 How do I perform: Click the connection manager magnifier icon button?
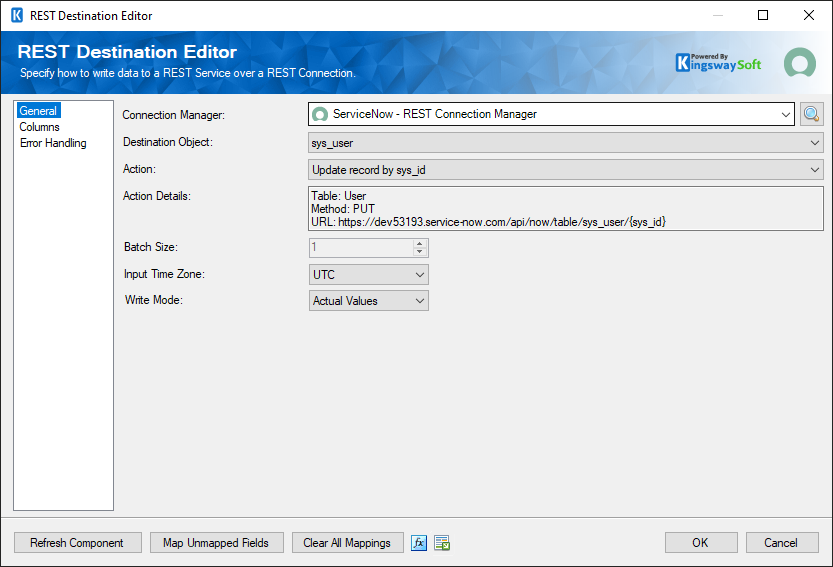pos(811,114)
